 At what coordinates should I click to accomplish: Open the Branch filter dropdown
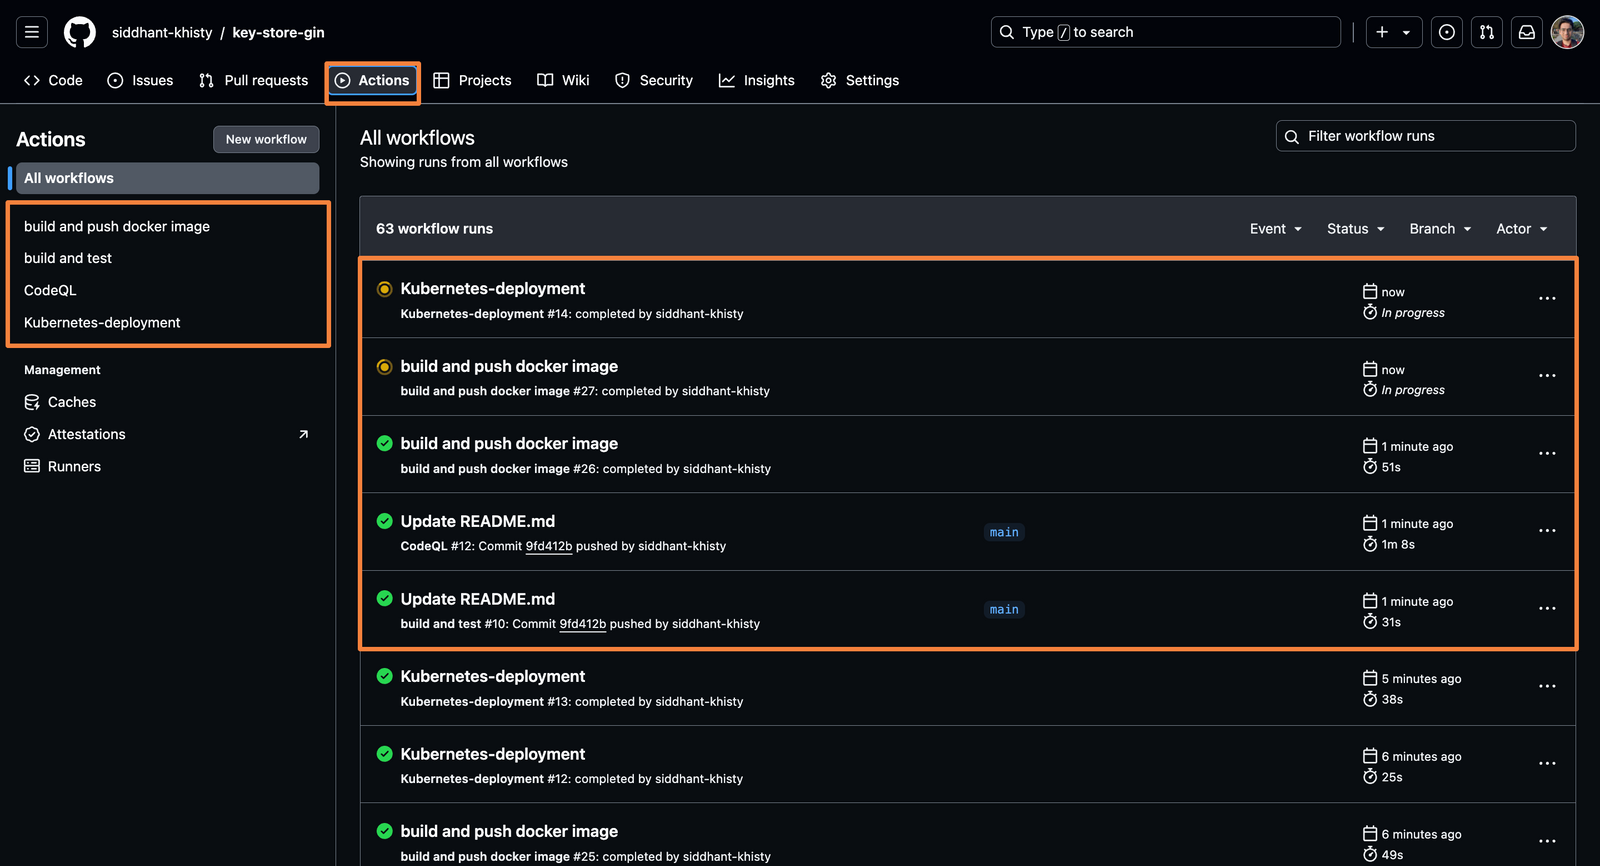point(1440,229)
